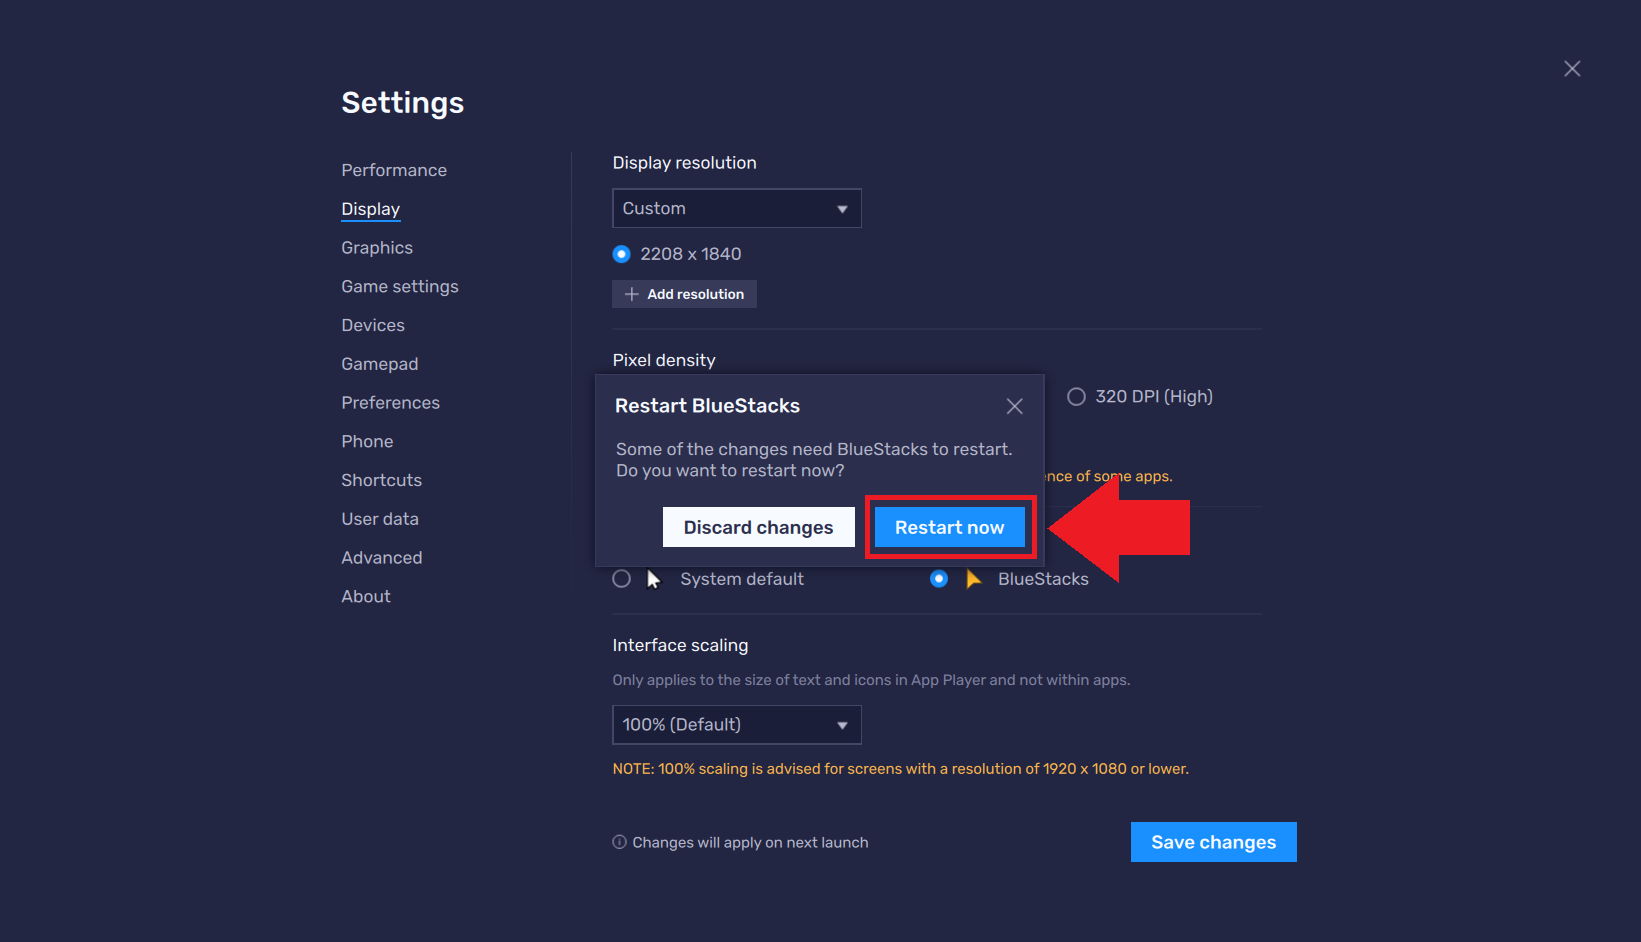Click the Display resolution dropdown arrow

tap(842, 208)
